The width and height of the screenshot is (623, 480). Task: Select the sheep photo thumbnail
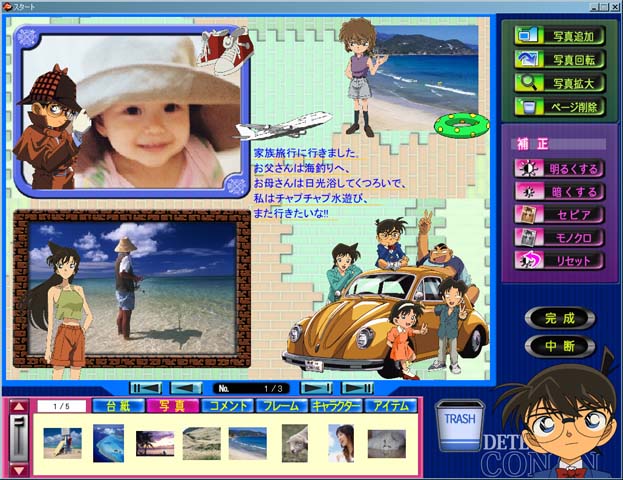[295, 443]
